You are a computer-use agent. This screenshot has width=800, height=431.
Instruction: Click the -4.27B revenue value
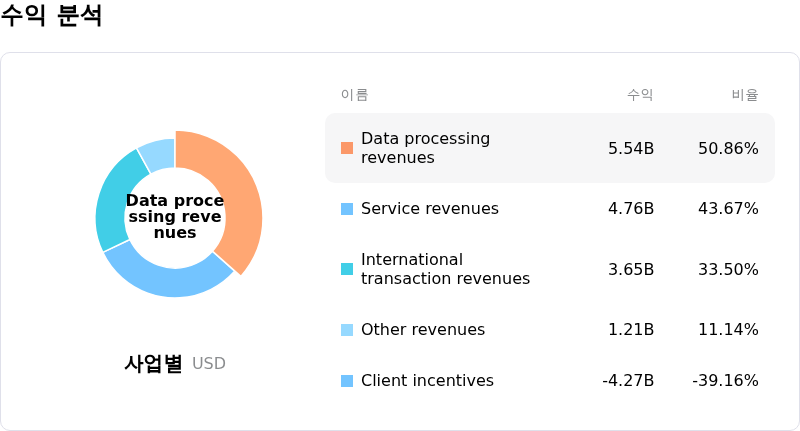tap(628, 381)
